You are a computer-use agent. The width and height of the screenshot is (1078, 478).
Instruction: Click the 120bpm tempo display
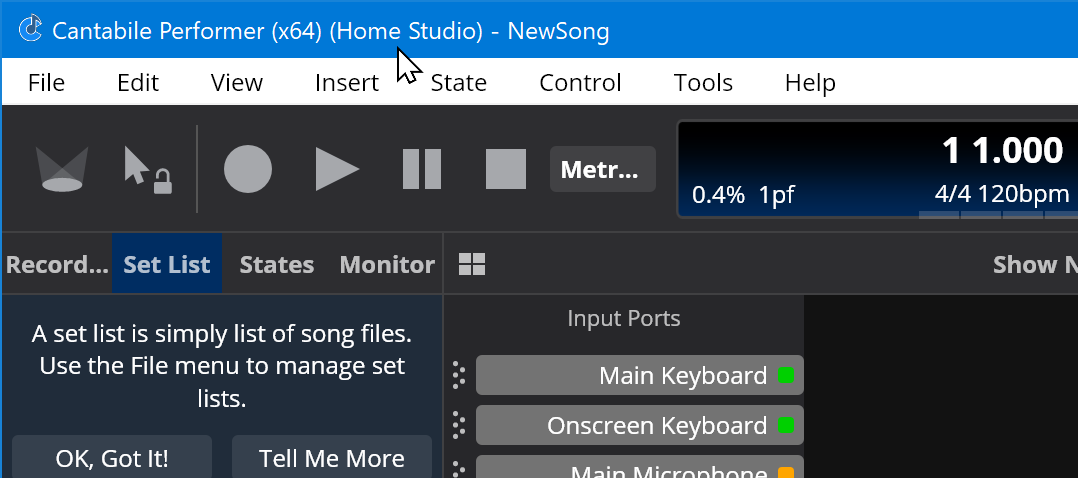click(x=1023, y=195)
